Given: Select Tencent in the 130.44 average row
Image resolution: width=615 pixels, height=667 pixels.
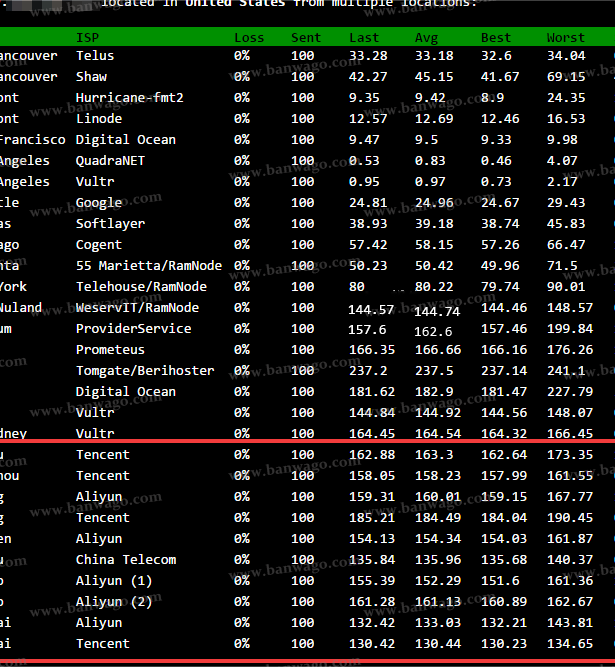Looking at the screenshot, I should [x=103, y=644].
